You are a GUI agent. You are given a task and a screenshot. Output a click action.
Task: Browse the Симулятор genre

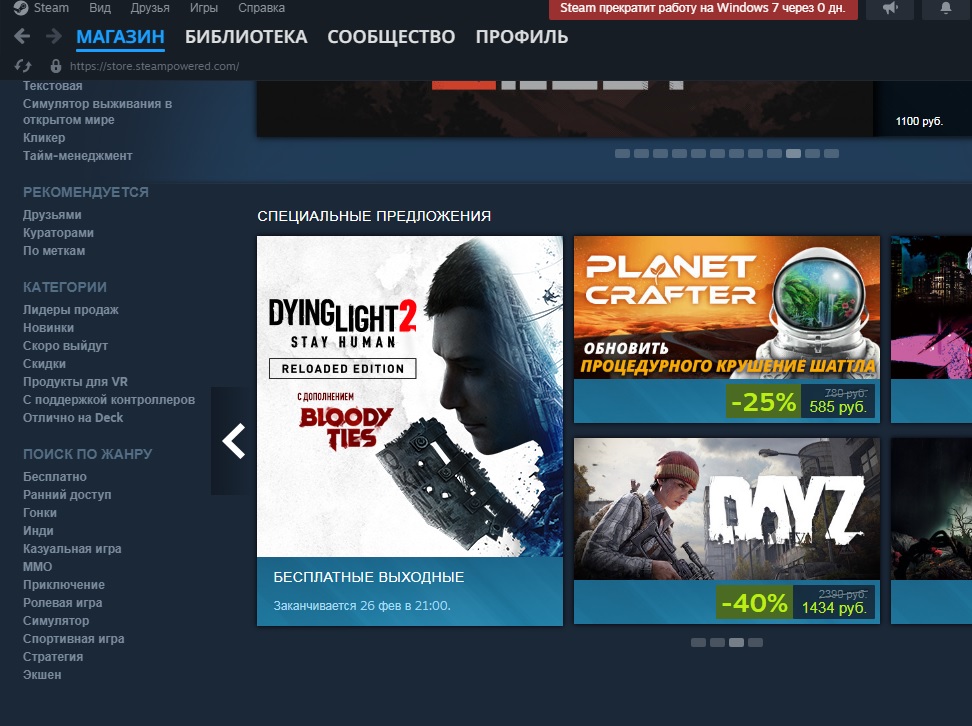coord(56,620)
